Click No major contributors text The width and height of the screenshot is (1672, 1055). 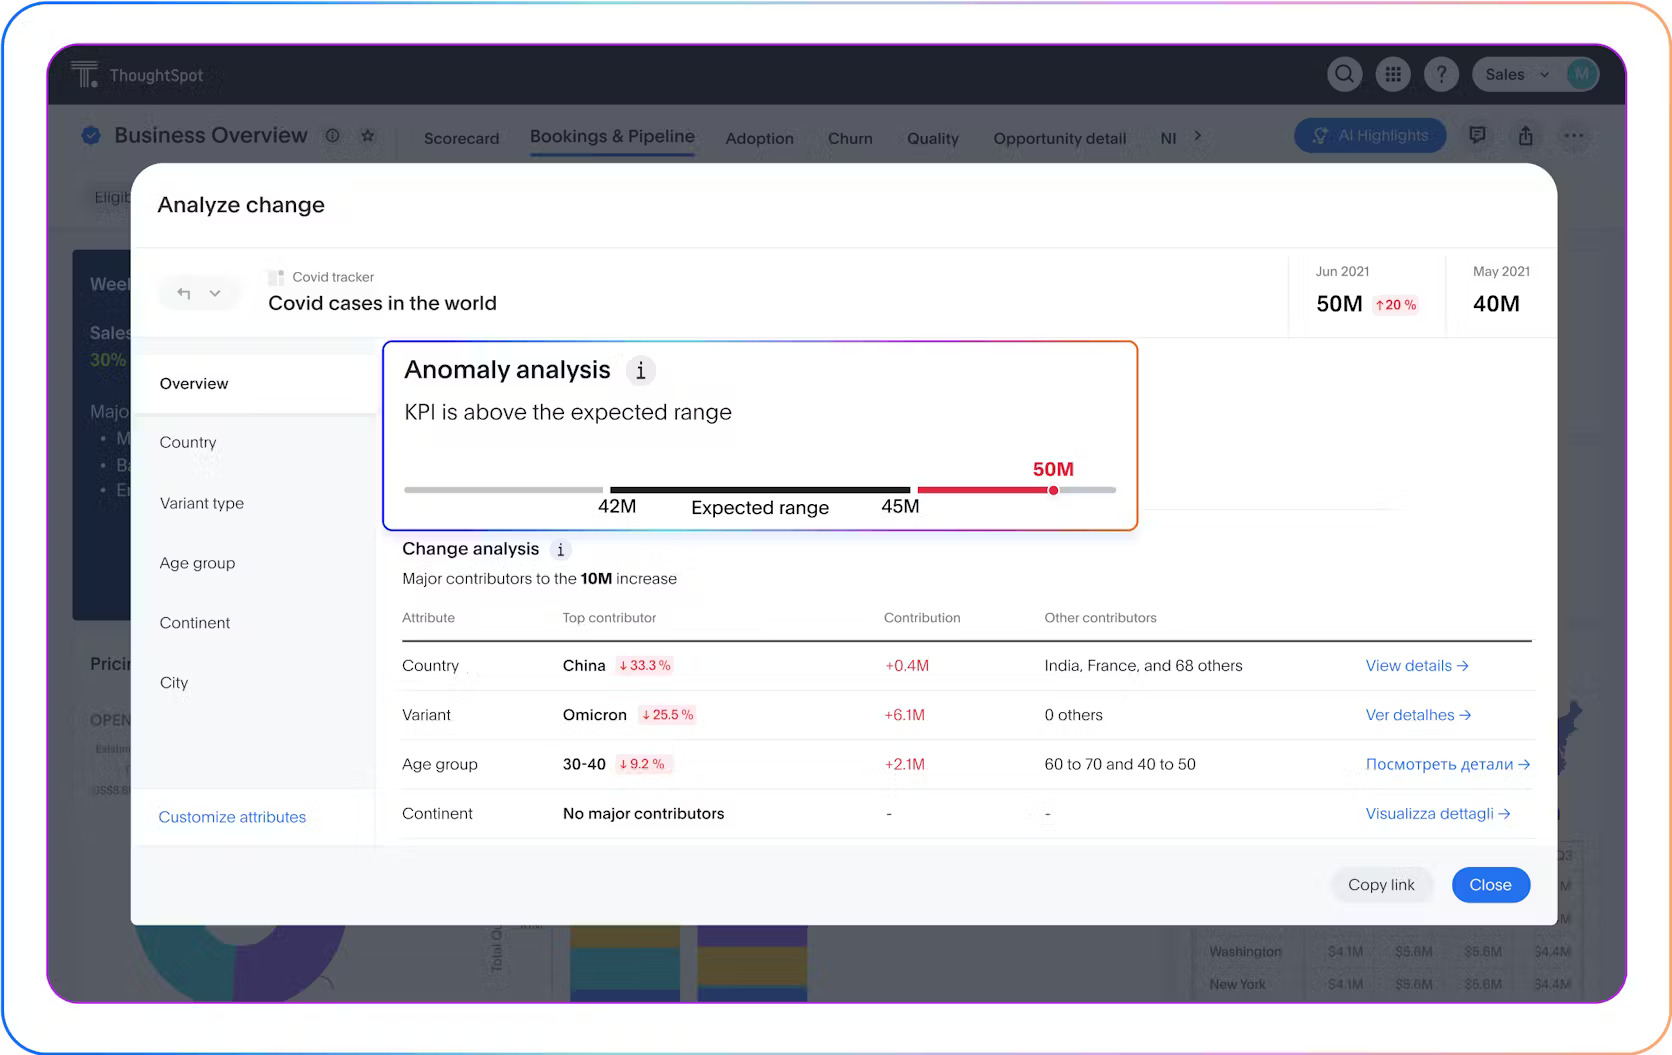(x=643, y=814)
